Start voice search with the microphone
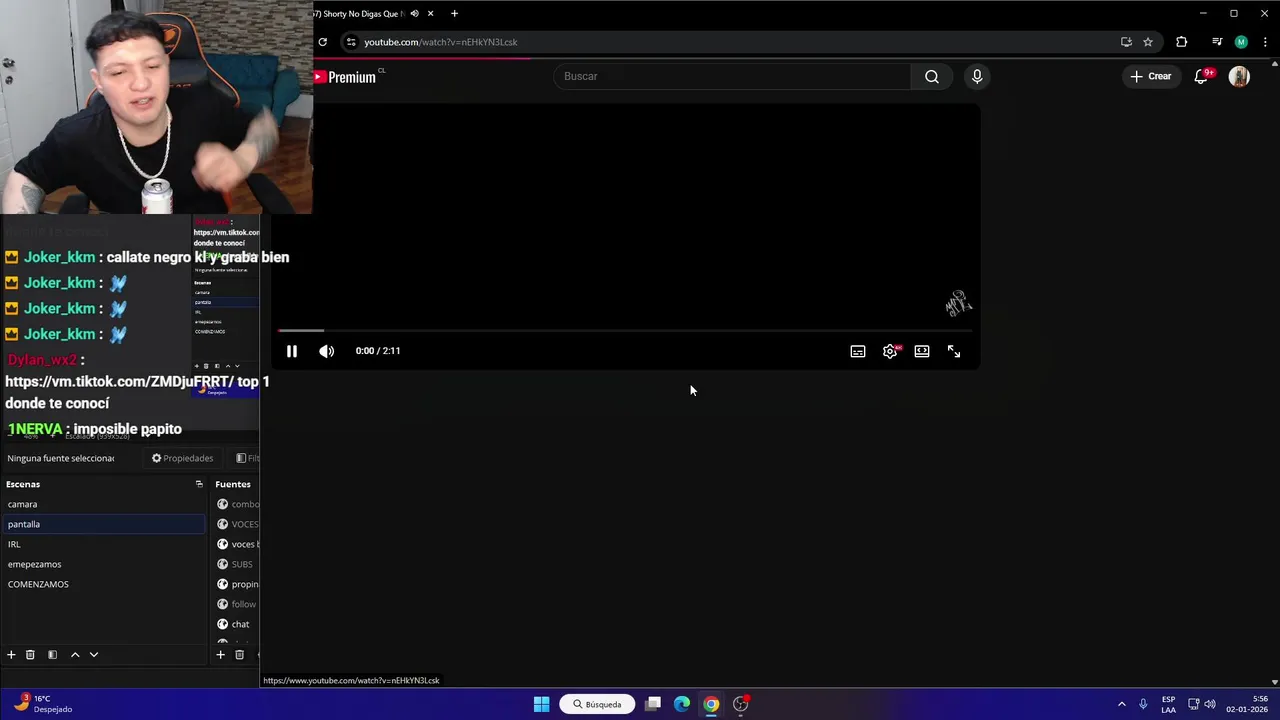Viewport: 1280px width, 720px height. [x=977, y=76]
